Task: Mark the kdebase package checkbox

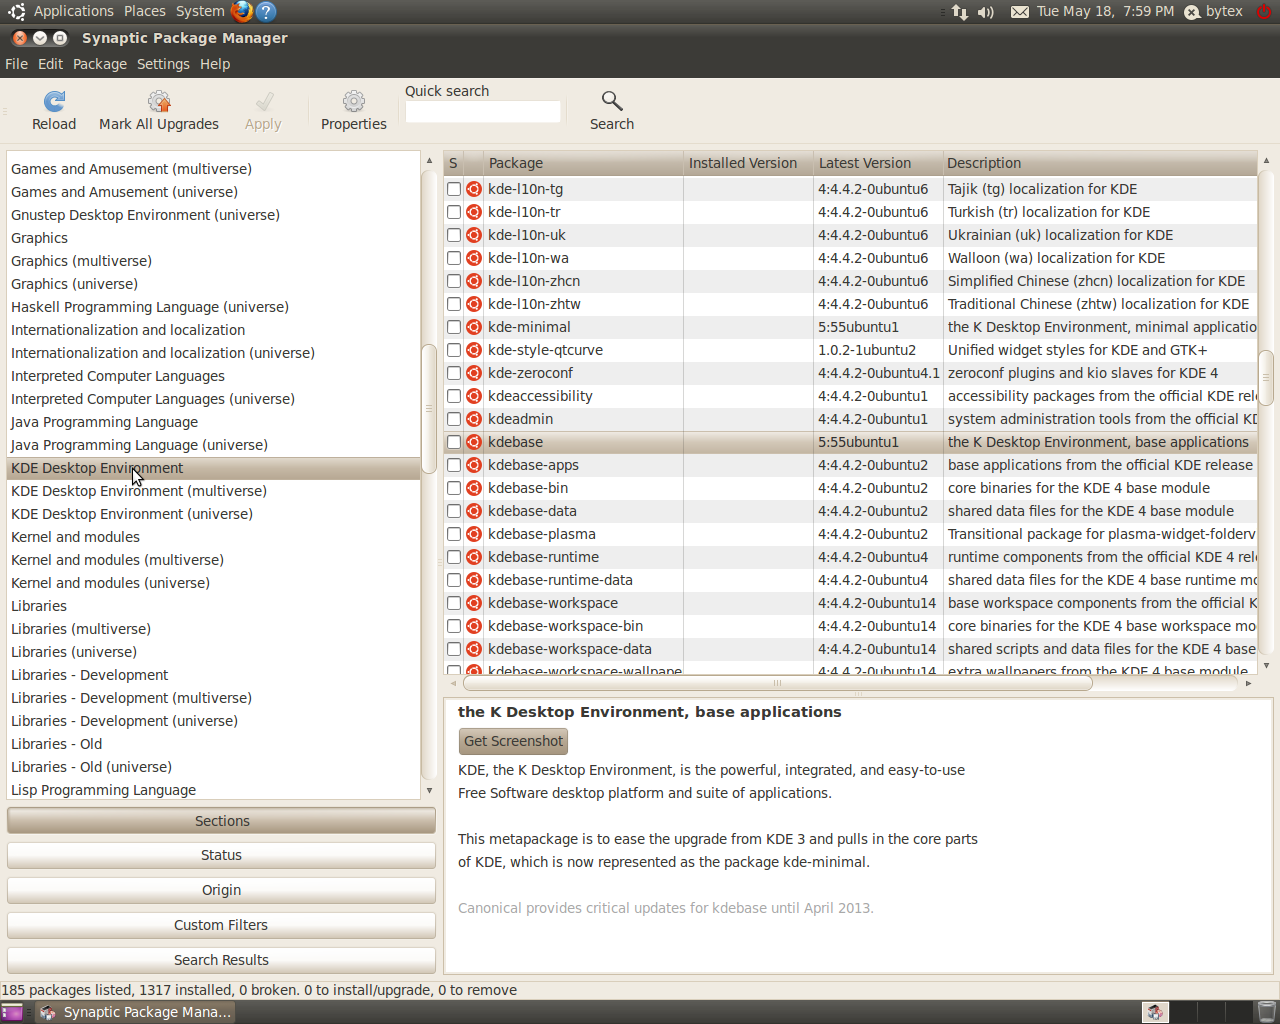Action: 454,442
